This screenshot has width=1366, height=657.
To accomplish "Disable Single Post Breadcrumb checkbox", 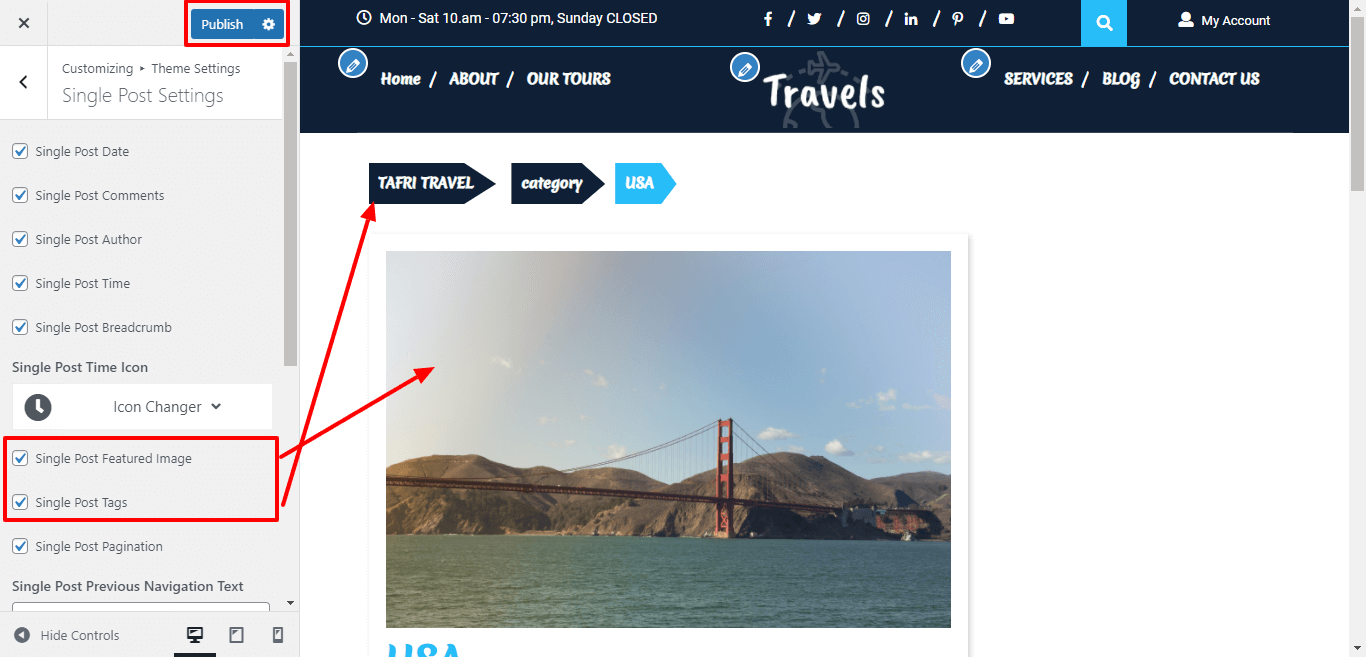I will [20, 327].
